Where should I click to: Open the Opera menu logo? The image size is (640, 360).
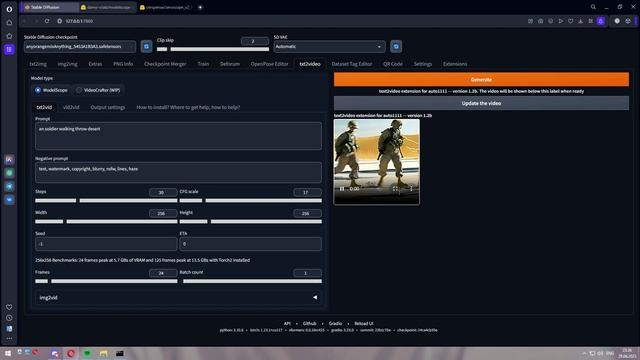pyautogui.click(x=9, y=9)
